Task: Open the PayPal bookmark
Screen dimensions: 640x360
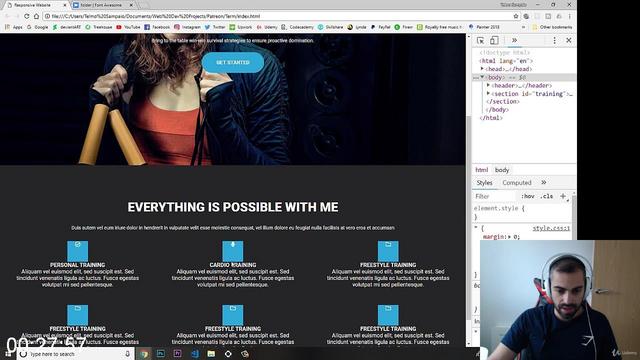Action: [x=380, y=27]
